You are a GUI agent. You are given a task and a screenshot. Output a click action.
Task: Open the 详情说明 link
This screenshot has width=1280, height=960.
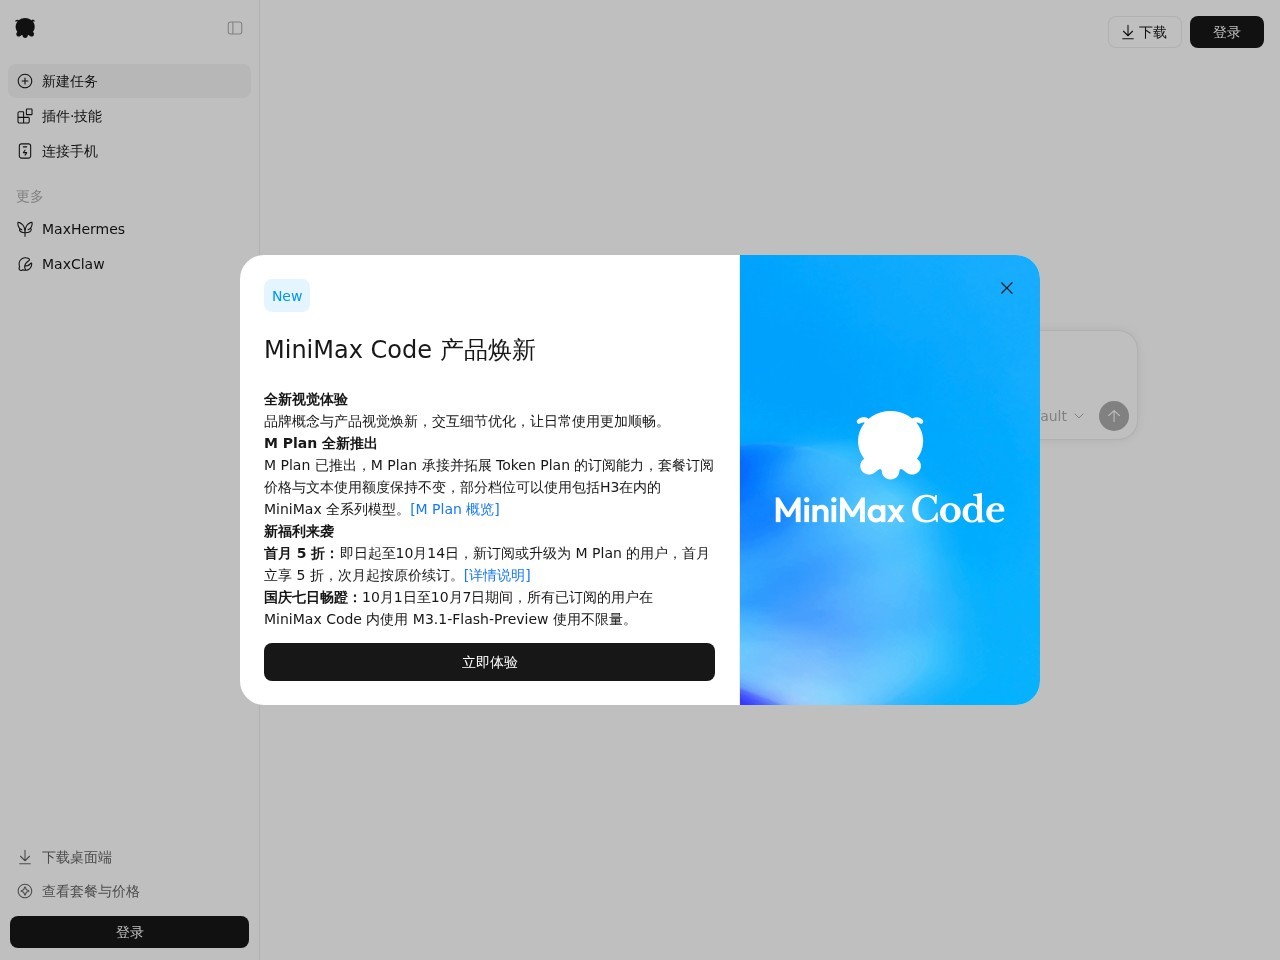tap(497, 575)
